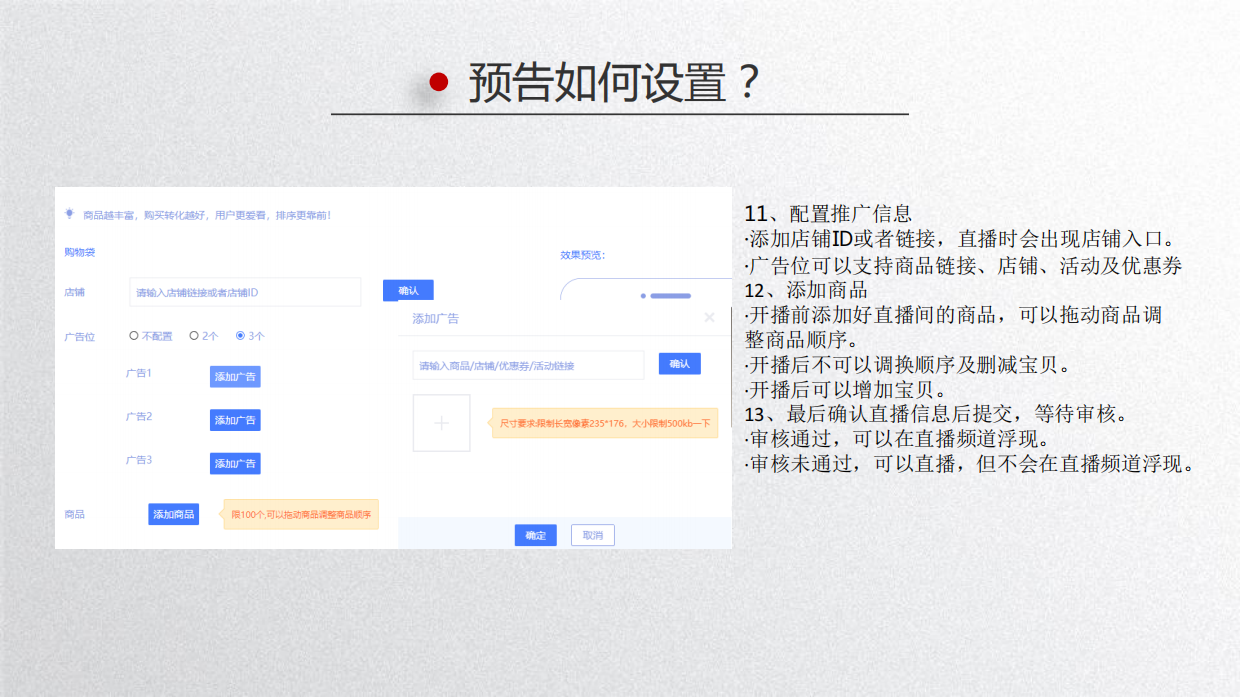The width and height of the screenshot is (1240, 697).
Task: Click the blue dot in 效果预览 area
Action: click(645, 295)
